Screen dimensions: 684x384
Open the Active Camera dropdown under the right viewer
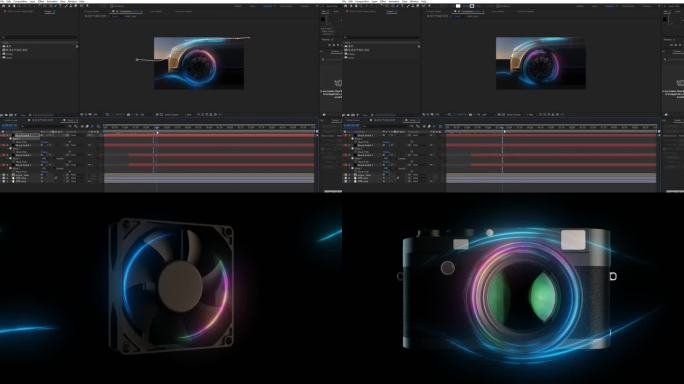(x=513, y=115)
